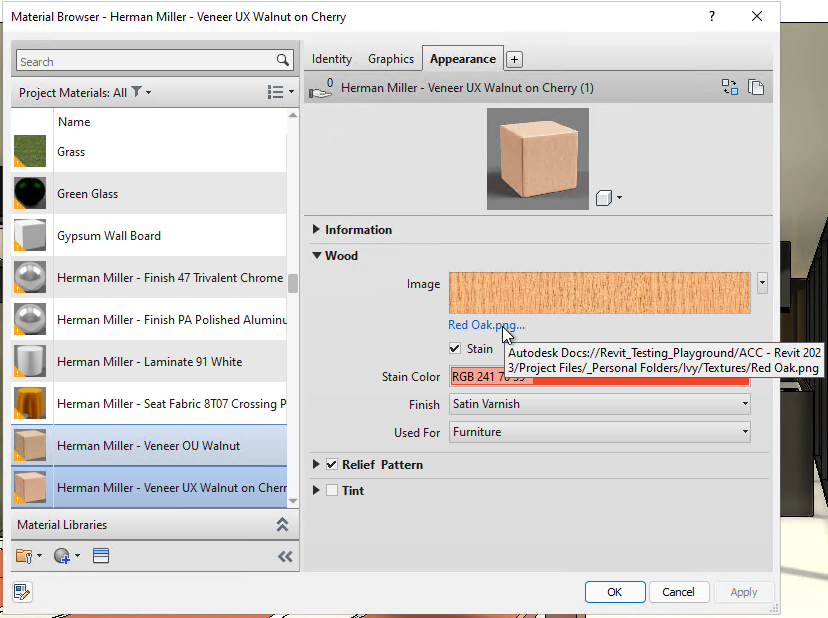Replace this appearance asset
The width and height of the screenshot is (828, 618).
[x=730, y=87]
